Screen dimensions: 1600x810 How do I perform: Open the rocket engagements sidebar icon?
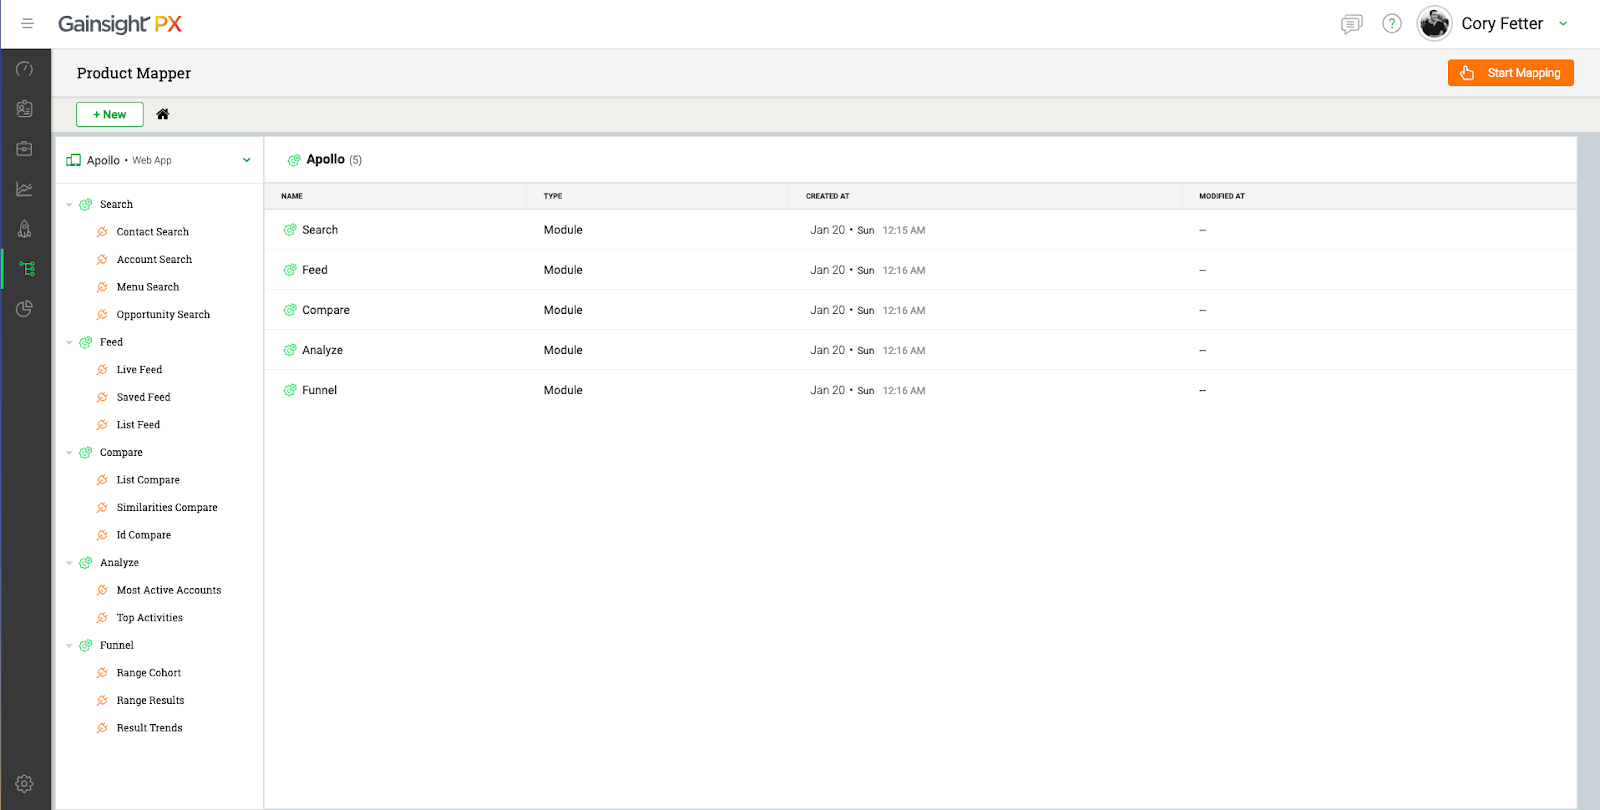(25, 229)
